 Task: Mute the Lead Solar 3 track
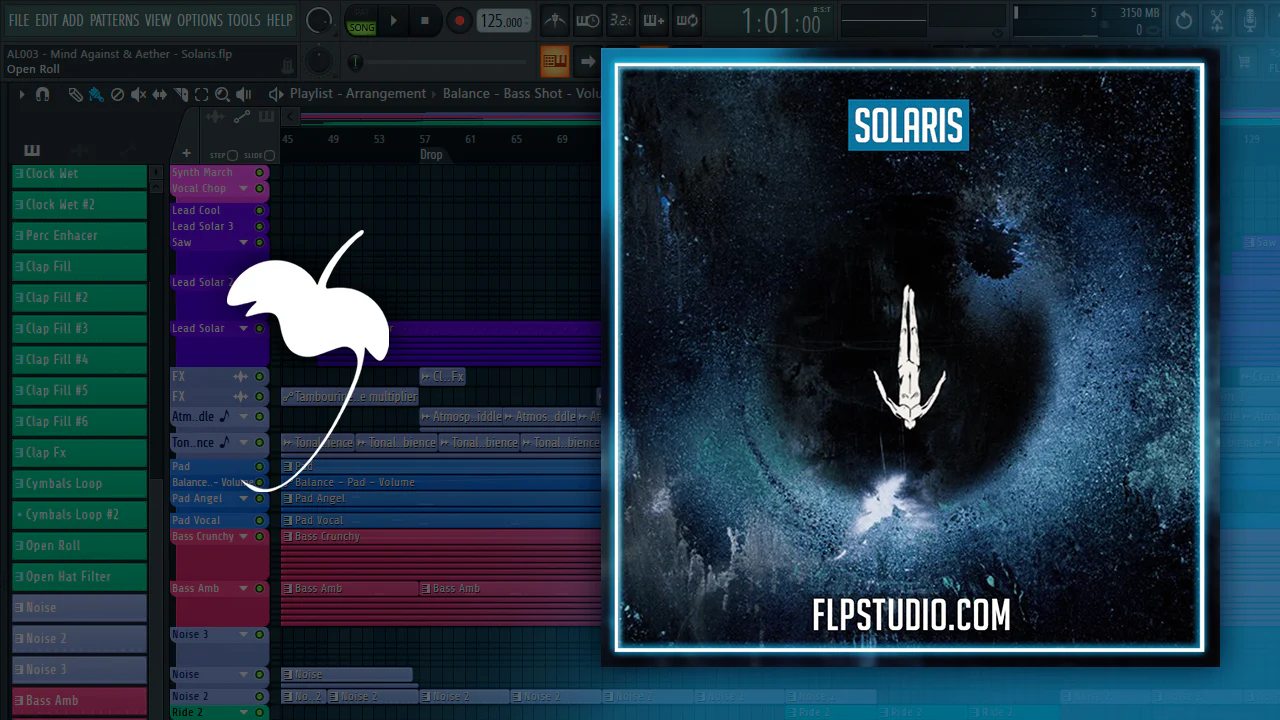click(x=259, y=227)
